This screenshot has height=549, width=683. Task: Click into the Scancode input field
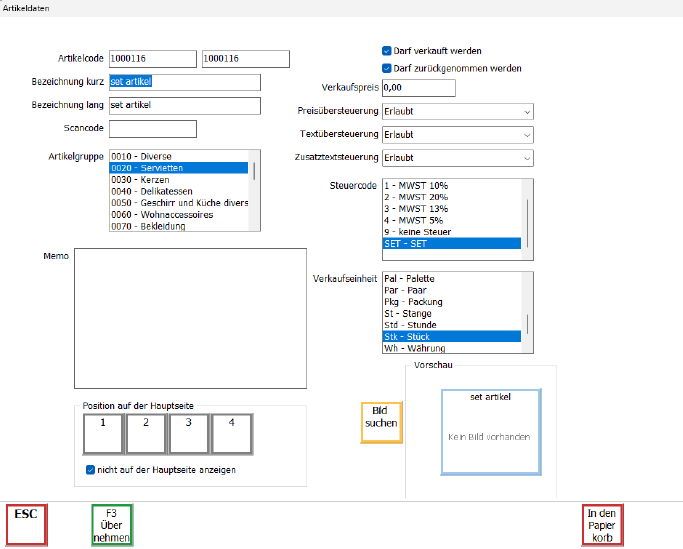(x=153, y=128)
